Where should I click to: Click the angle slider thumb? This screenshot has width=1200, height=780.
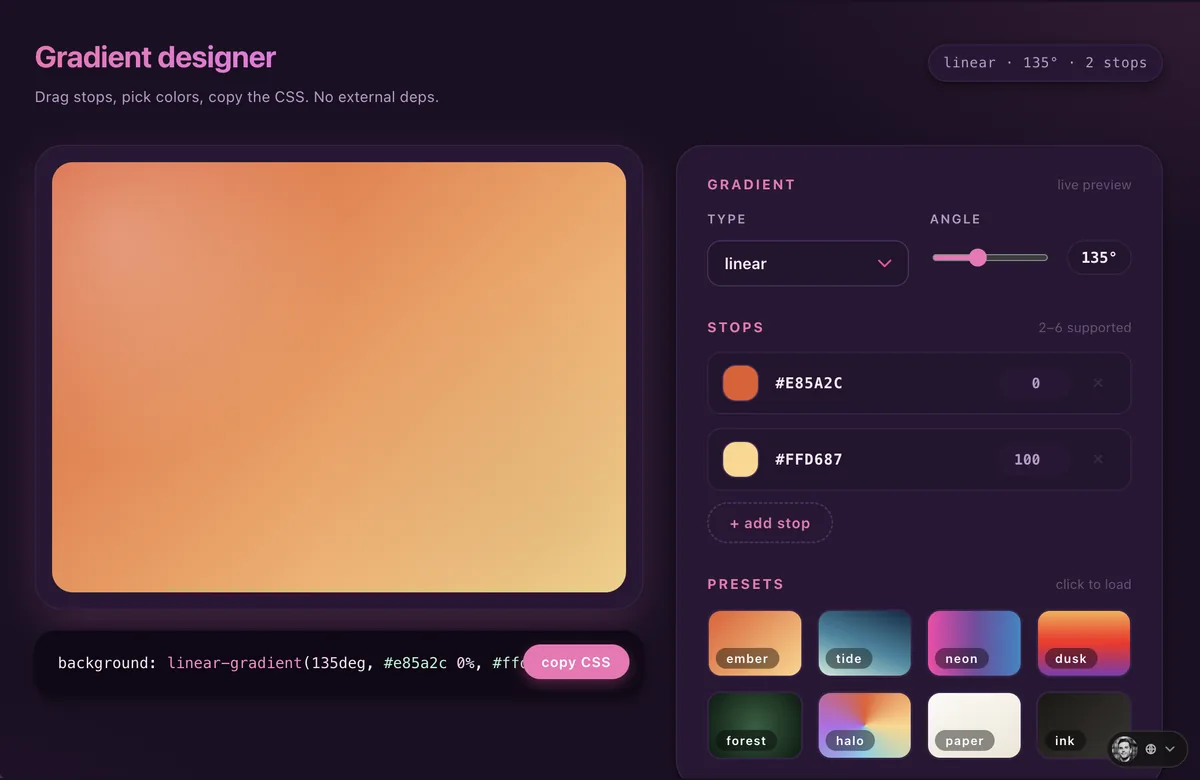[978, 258]
